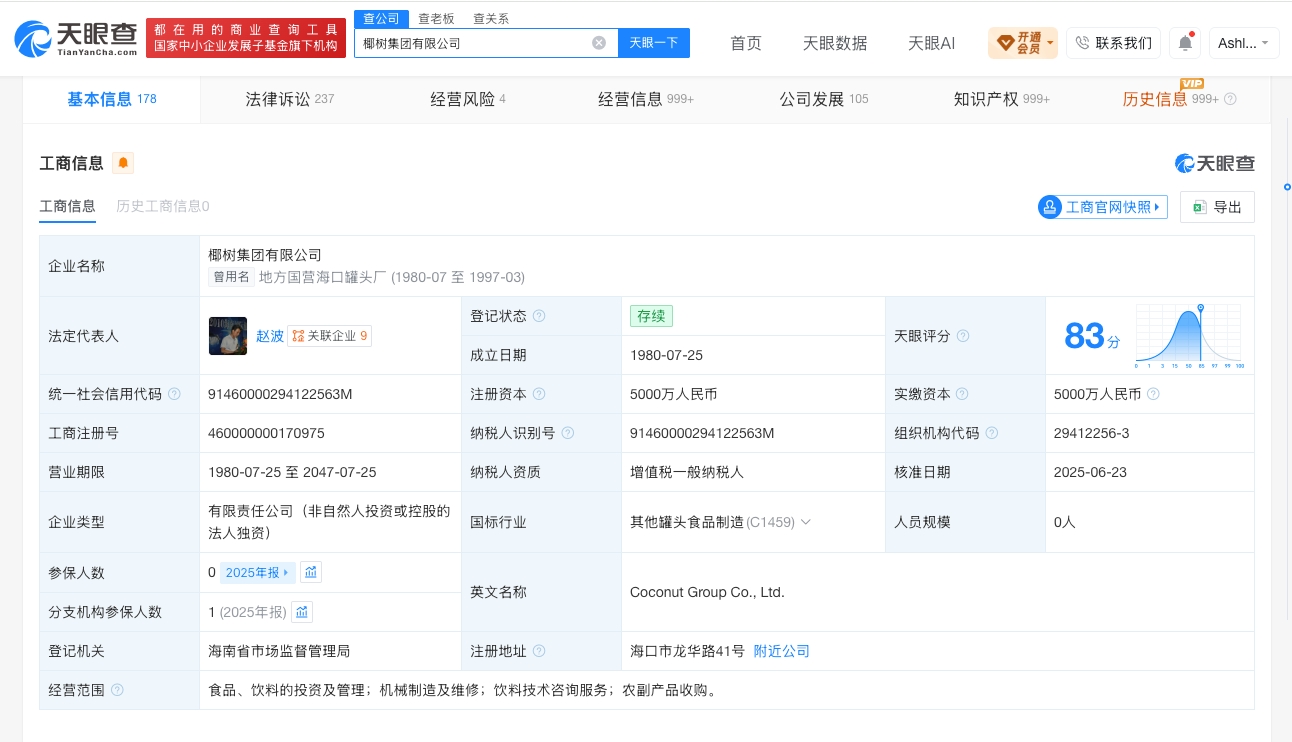Select the 基本信息 tab

click(112, 99)
